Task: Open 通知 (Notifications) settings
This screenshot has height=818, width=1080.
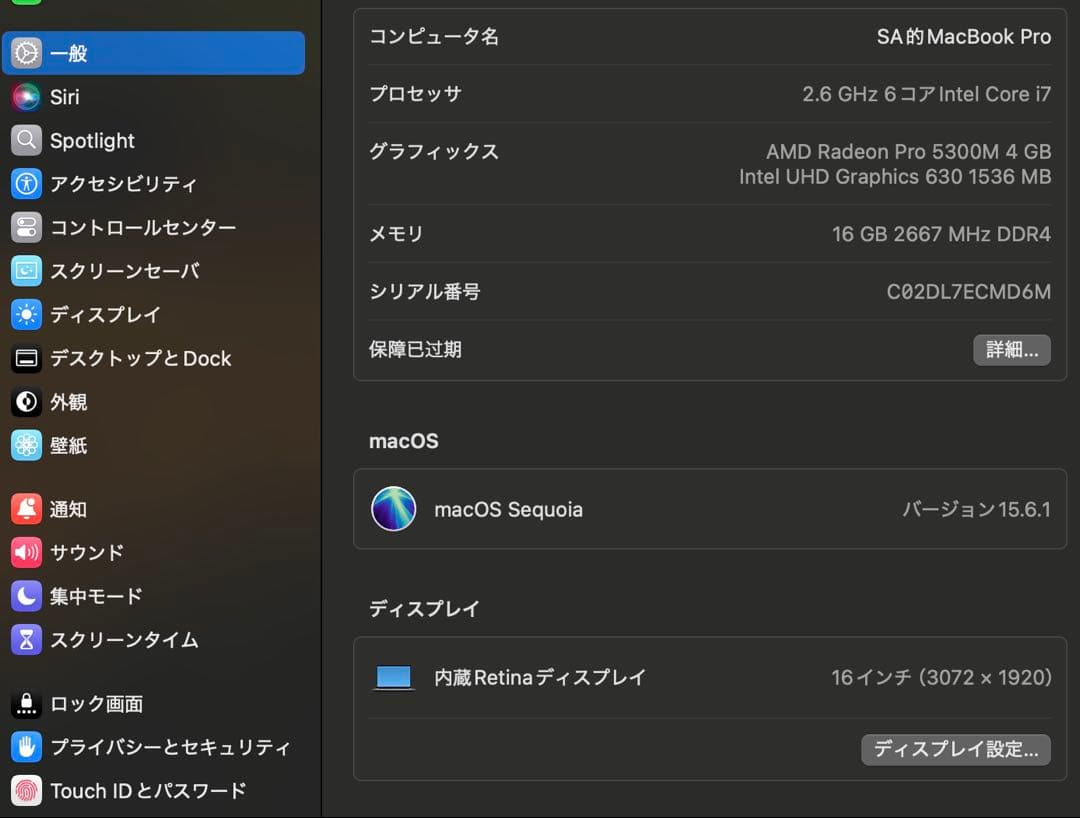Action: 70,509
